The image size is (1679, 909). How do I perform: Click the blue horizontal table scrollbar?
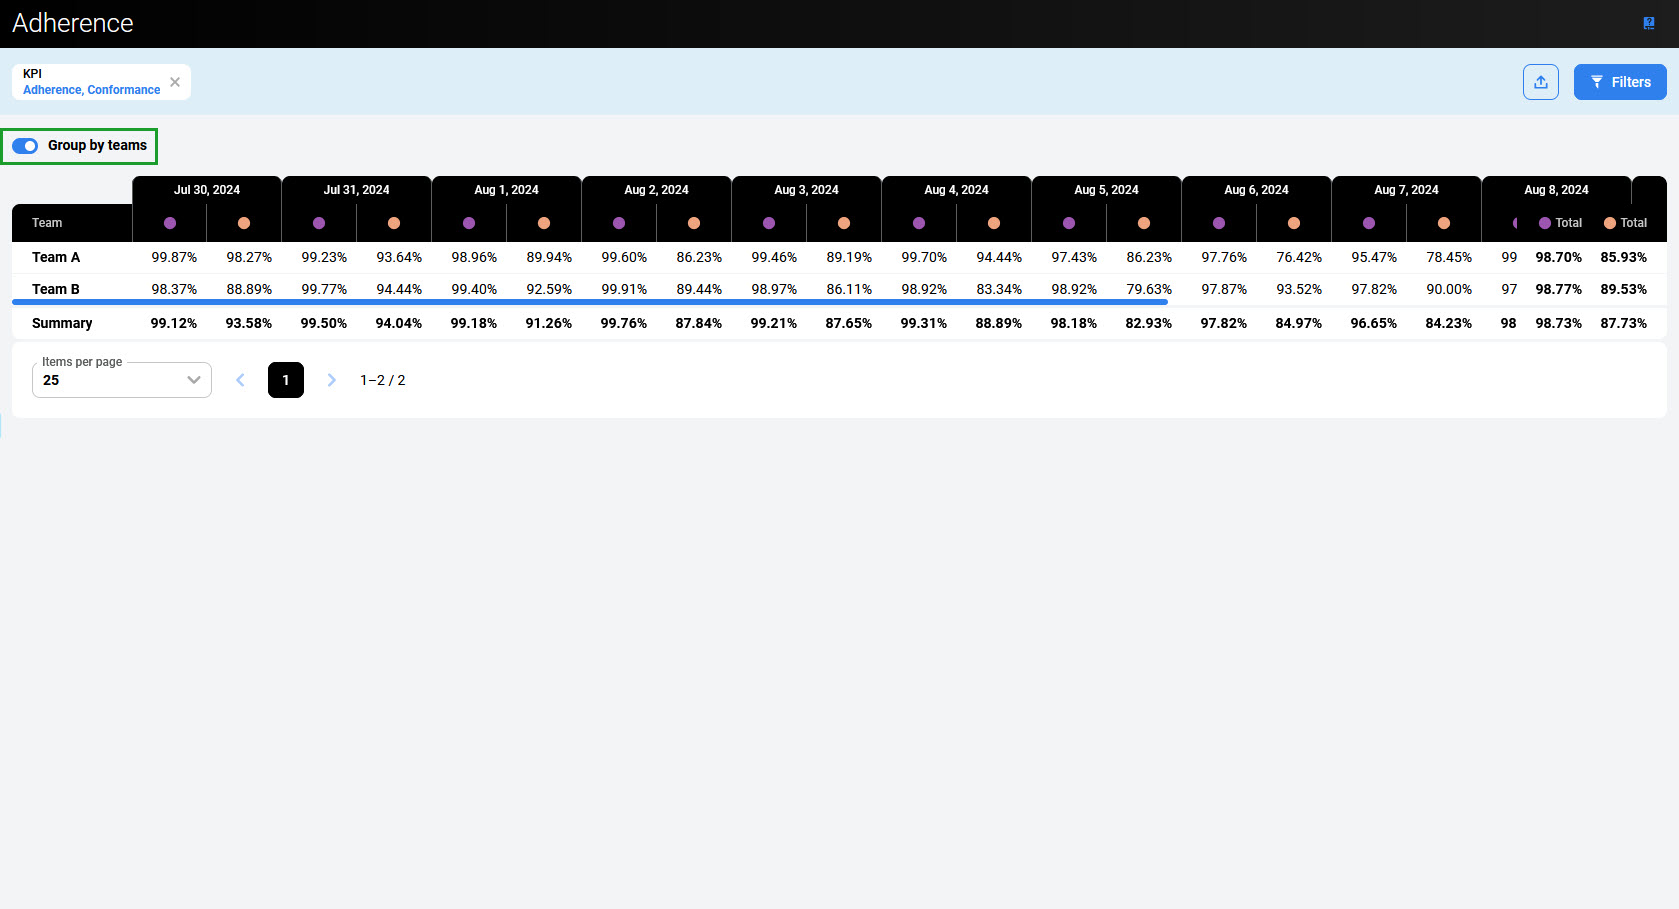[589, 301]
